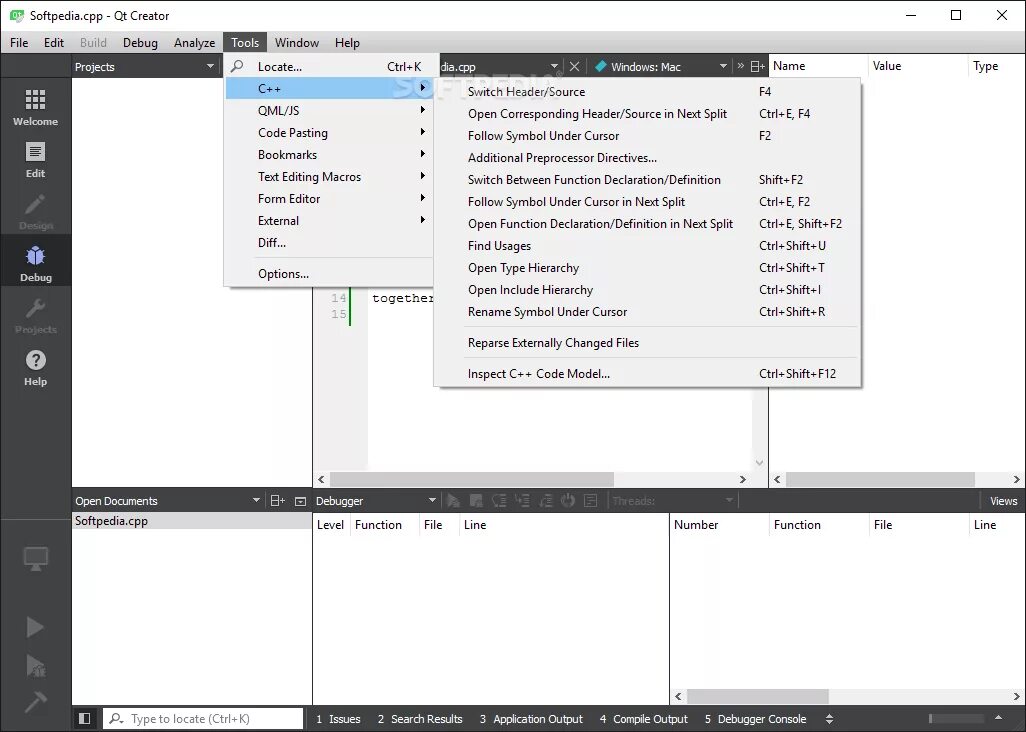
Task: Open the Compile Output pane
Action: [x=644, y=719]
